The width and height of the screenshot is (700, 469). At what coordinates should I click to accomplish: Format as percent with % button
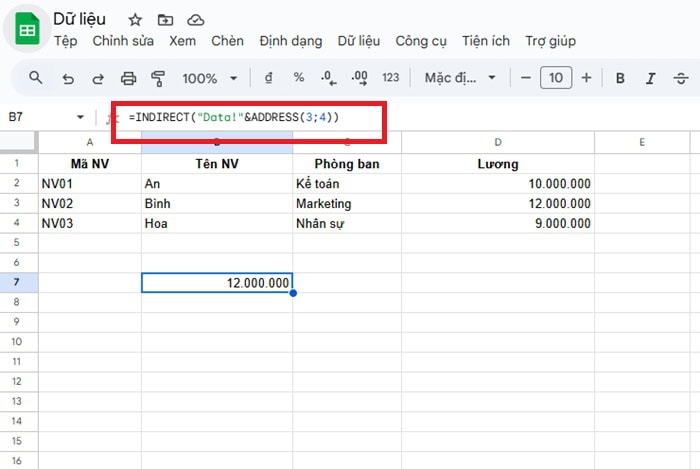point(298,78)
